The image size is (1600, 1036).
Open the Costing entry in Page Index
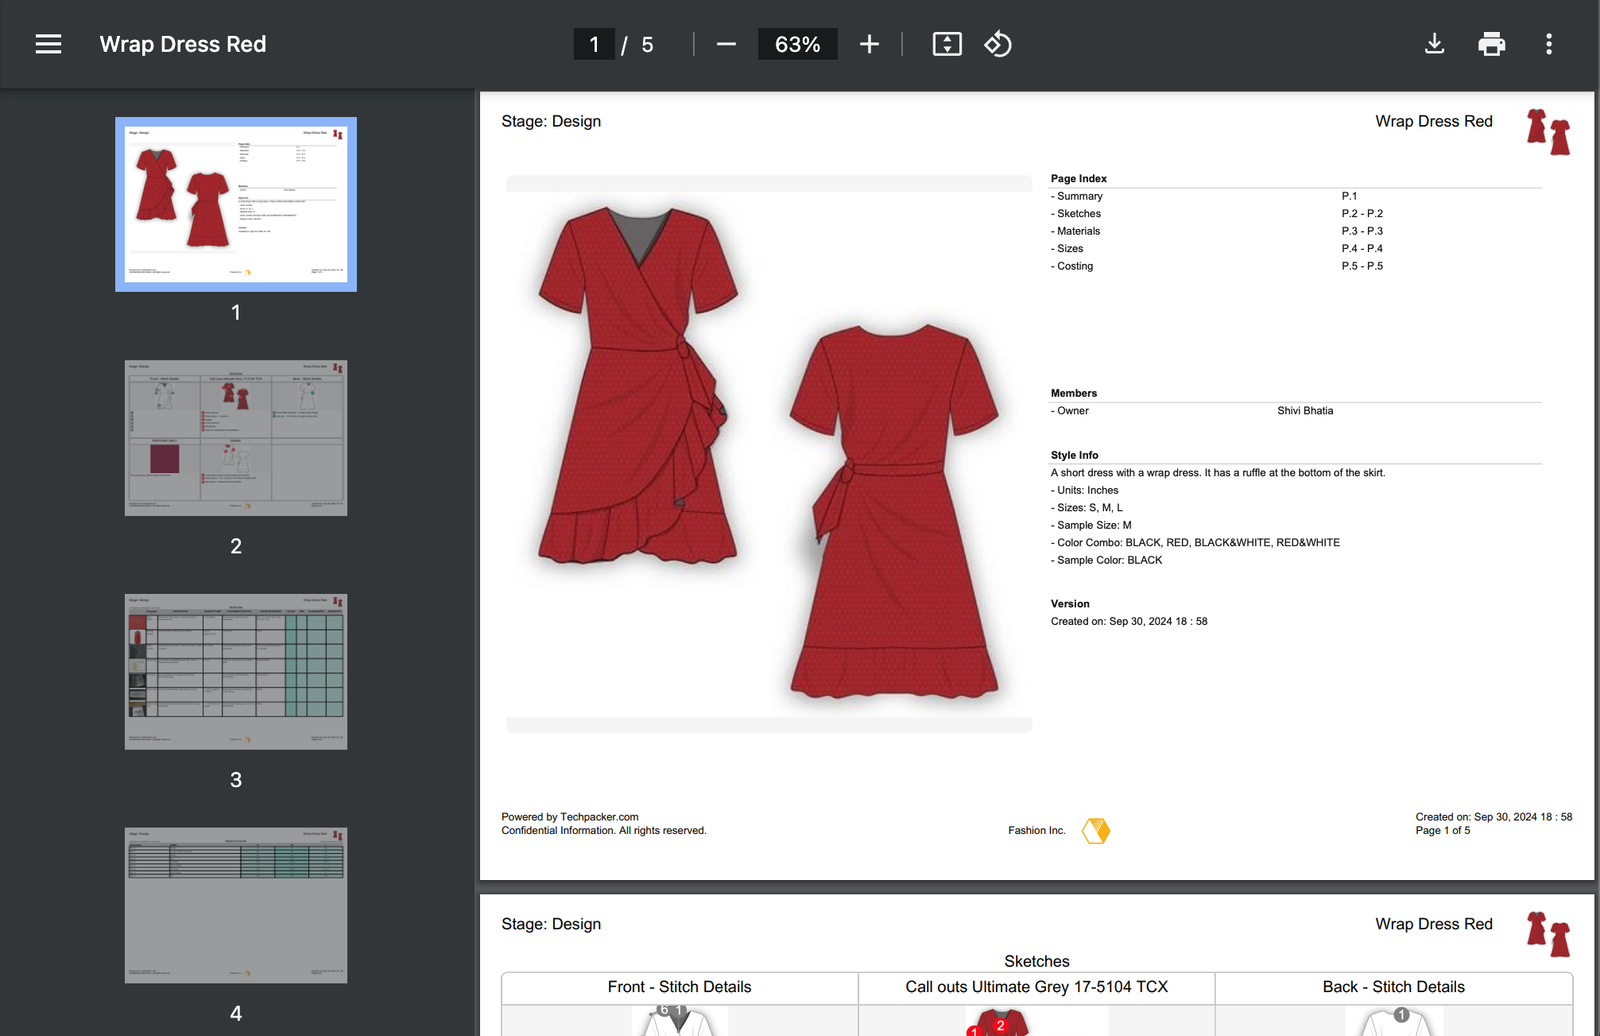click(1072, 266)
